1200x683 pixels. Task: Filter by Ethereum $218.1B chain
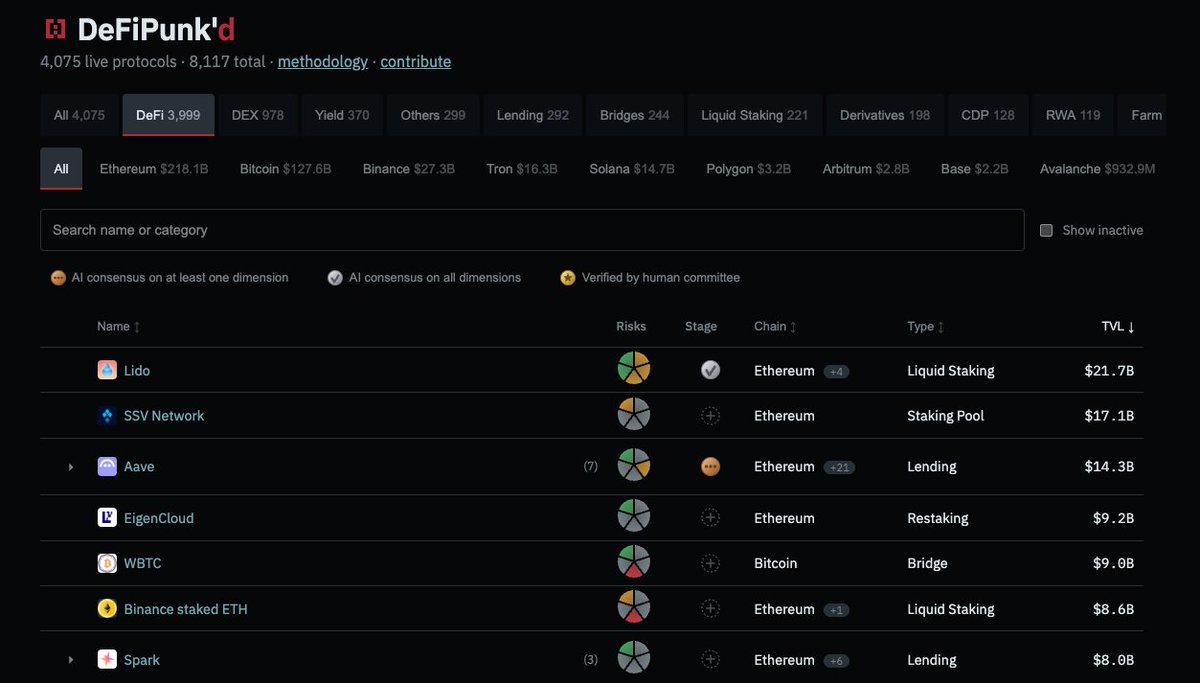tap(154, 169)
